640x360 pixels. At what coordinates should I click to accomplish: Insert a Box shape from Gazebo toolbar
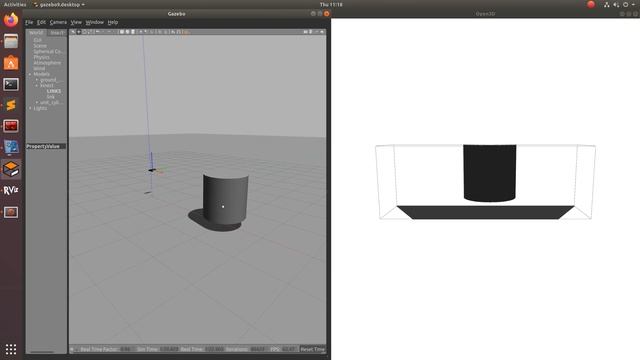click(122, 32)
